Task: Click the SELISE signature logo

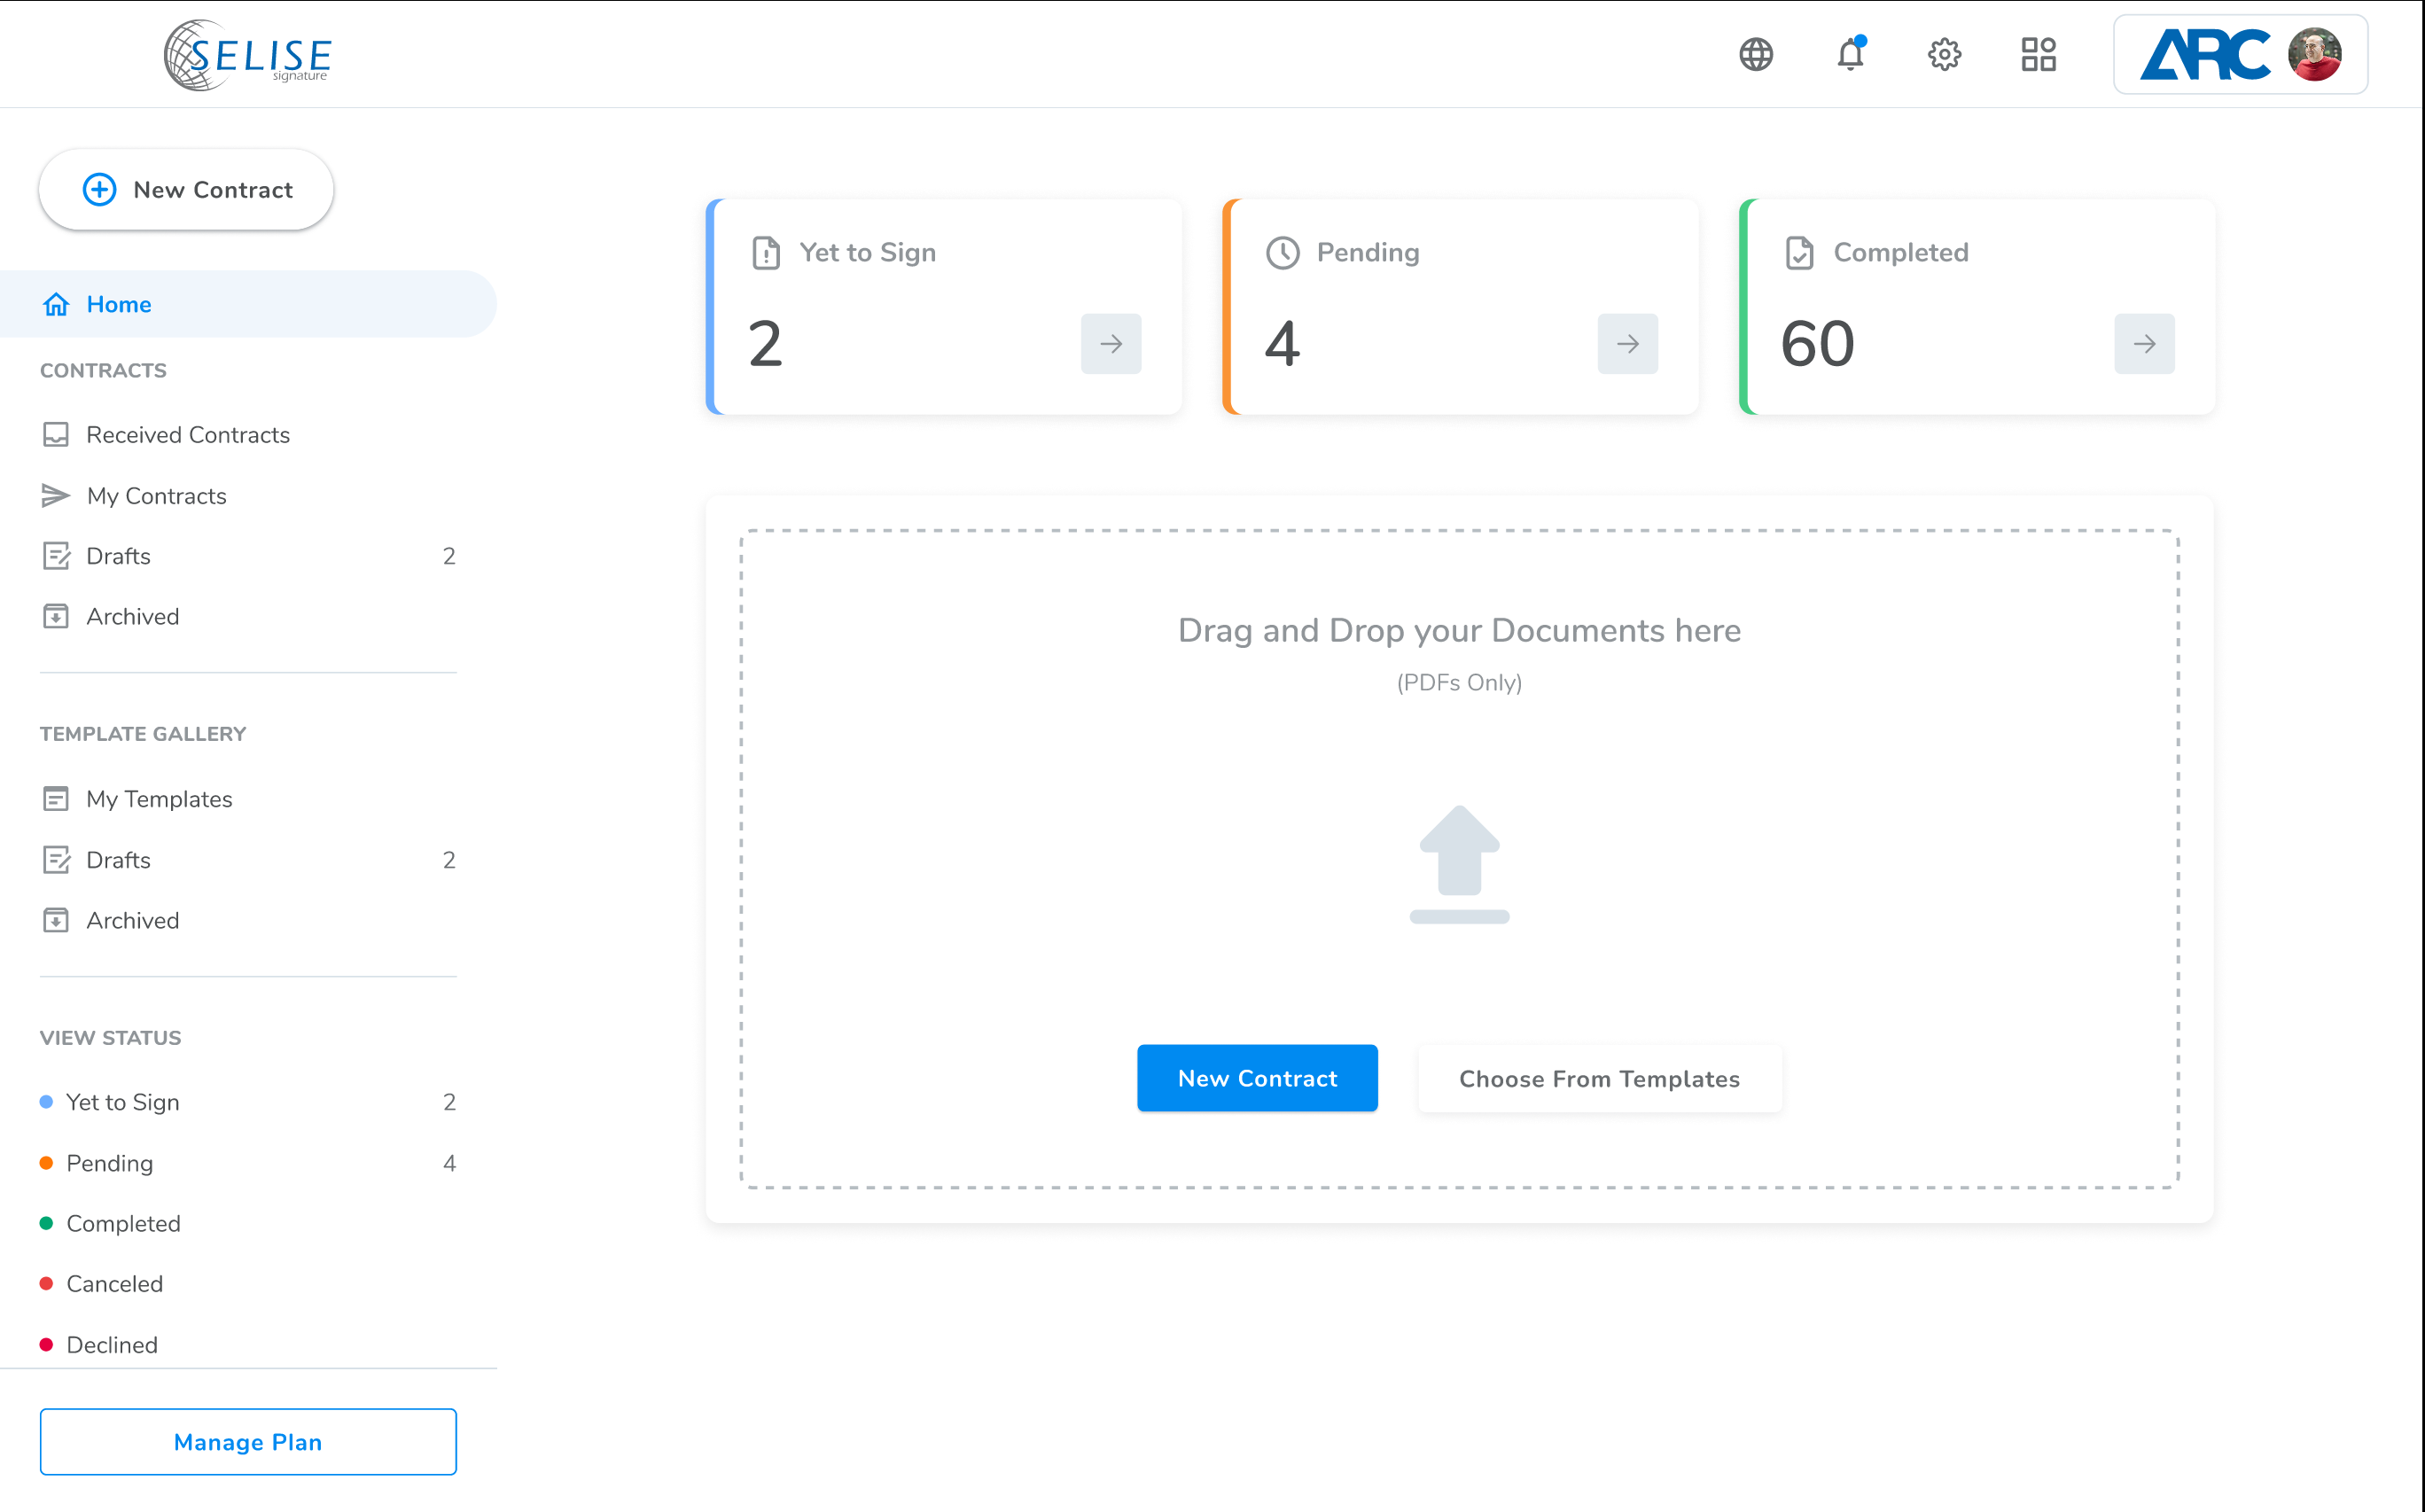Action: (247, 55)
